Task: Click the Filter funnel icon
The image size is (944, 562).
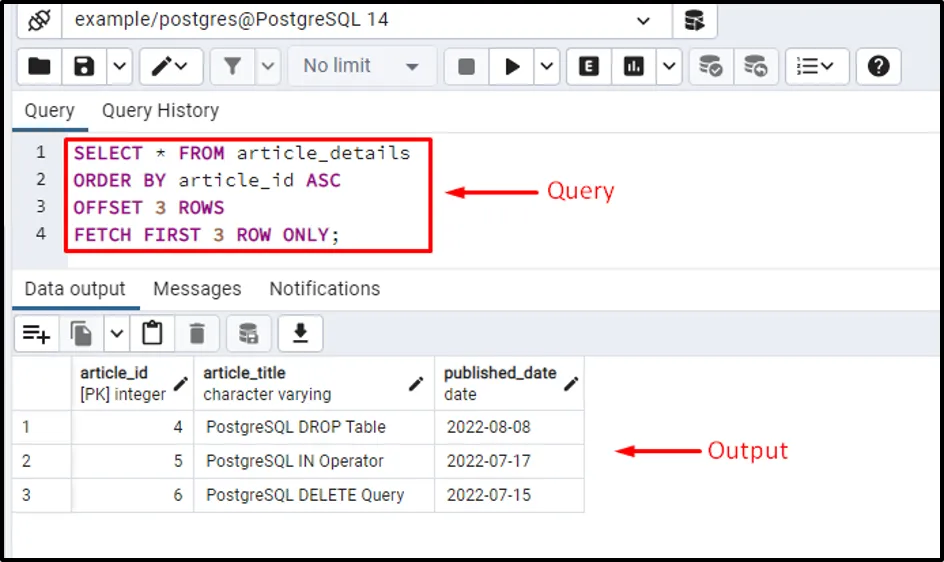Action: (232, 66)
